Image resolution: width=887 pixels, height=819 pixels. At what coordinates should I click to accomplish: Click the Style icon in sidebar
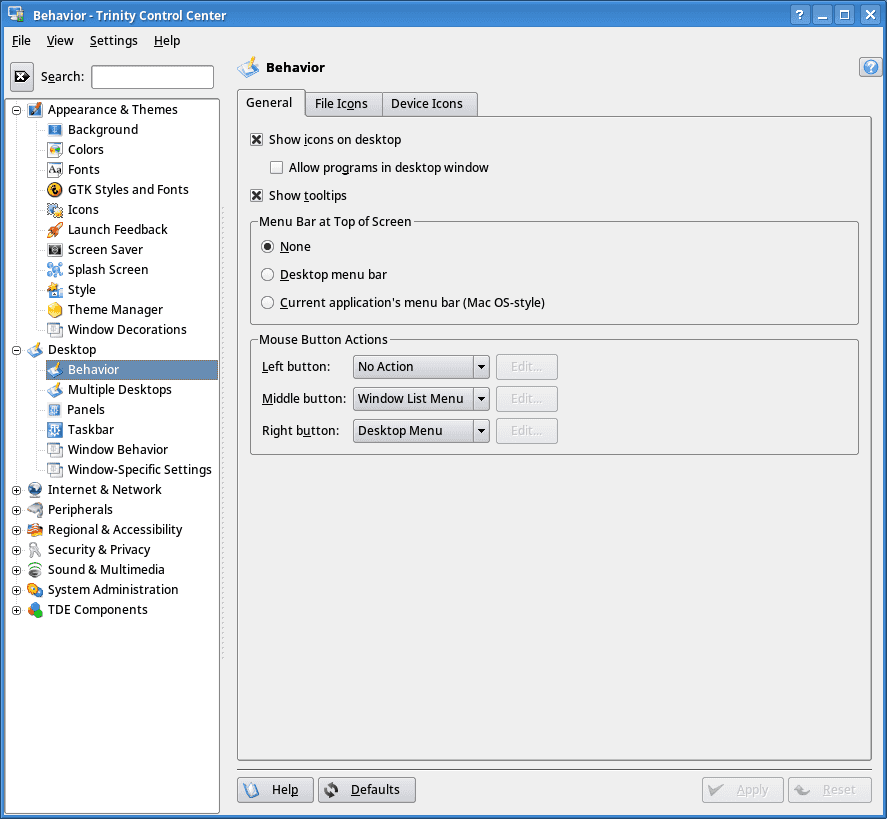pos(55,290)
